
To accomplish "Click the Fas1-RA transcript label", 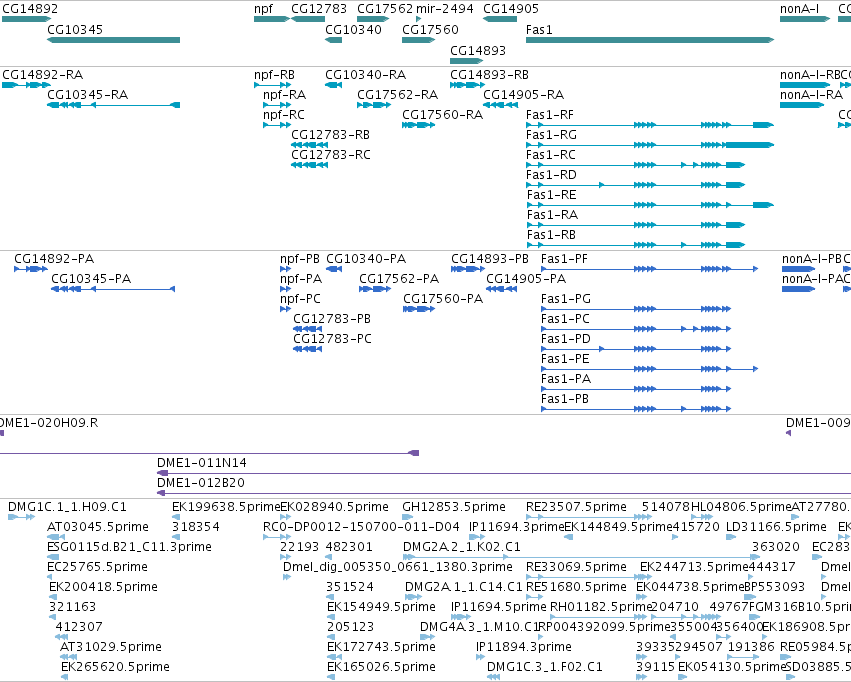I will 552,215.
